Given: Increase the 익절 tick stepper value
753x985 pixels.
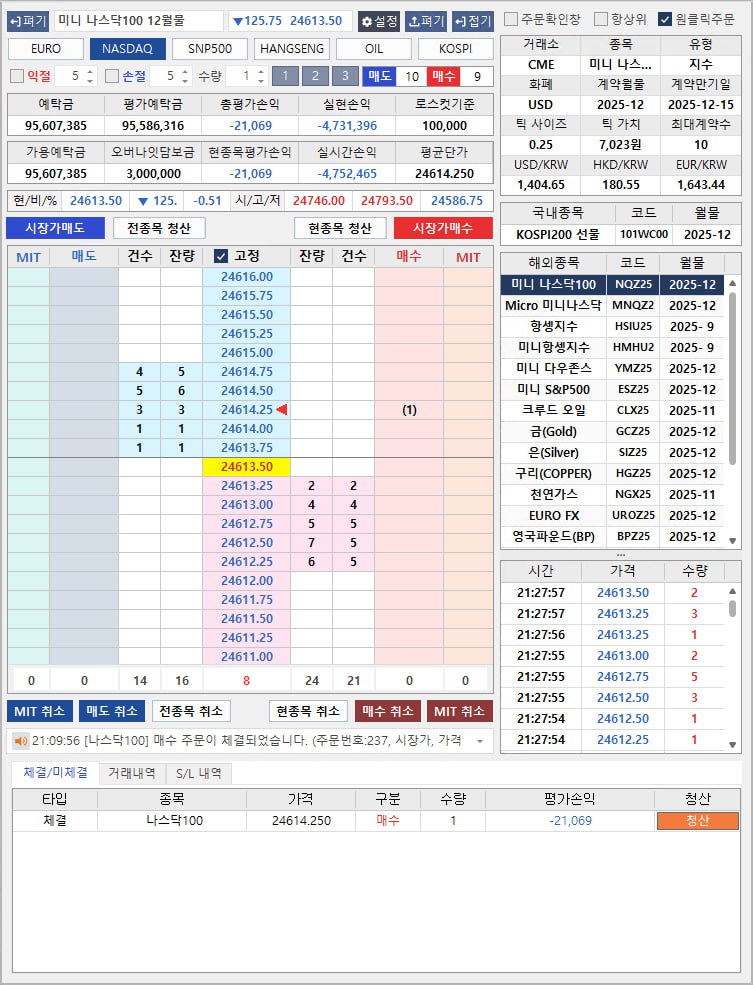Looking at the screenshot, I should (90, 72).
